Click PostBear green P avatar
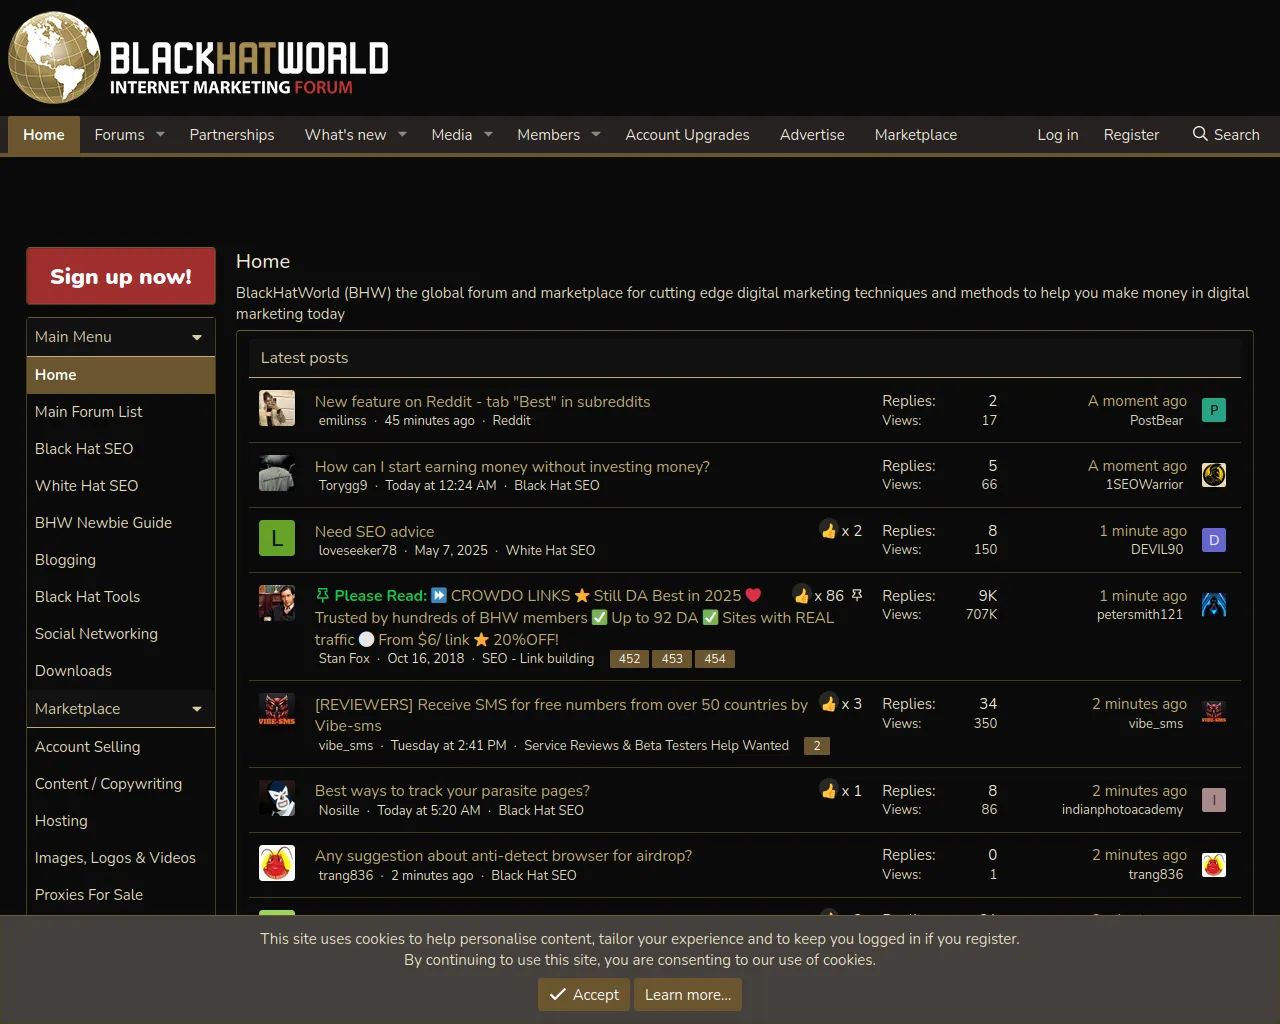The height and width of the screenshot is (1024, 1280). tap(1214, 410)
